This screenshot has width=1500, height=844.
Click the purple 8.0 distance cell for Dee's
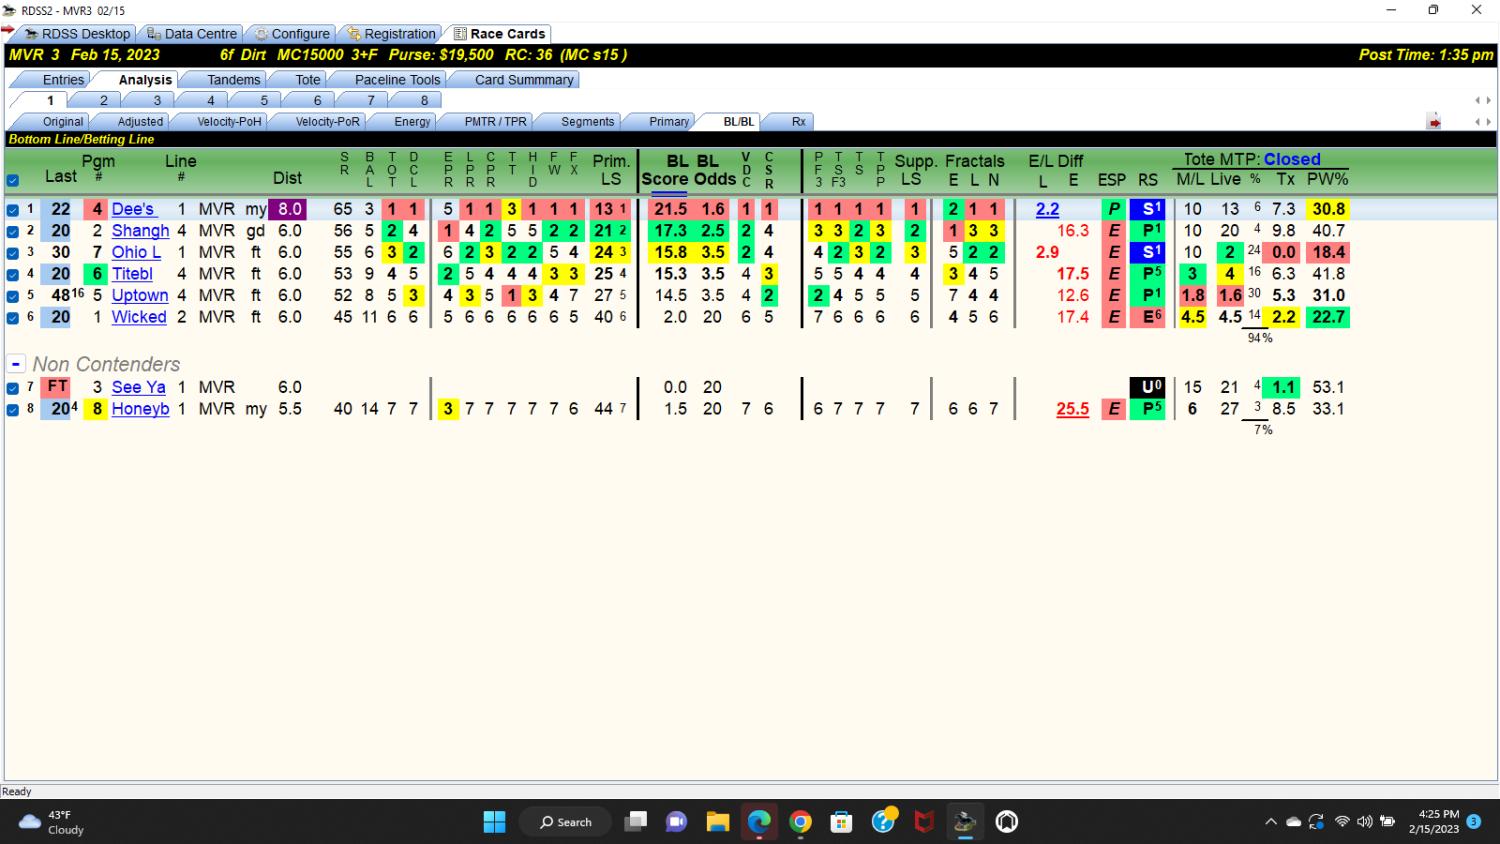click(286, 210)
